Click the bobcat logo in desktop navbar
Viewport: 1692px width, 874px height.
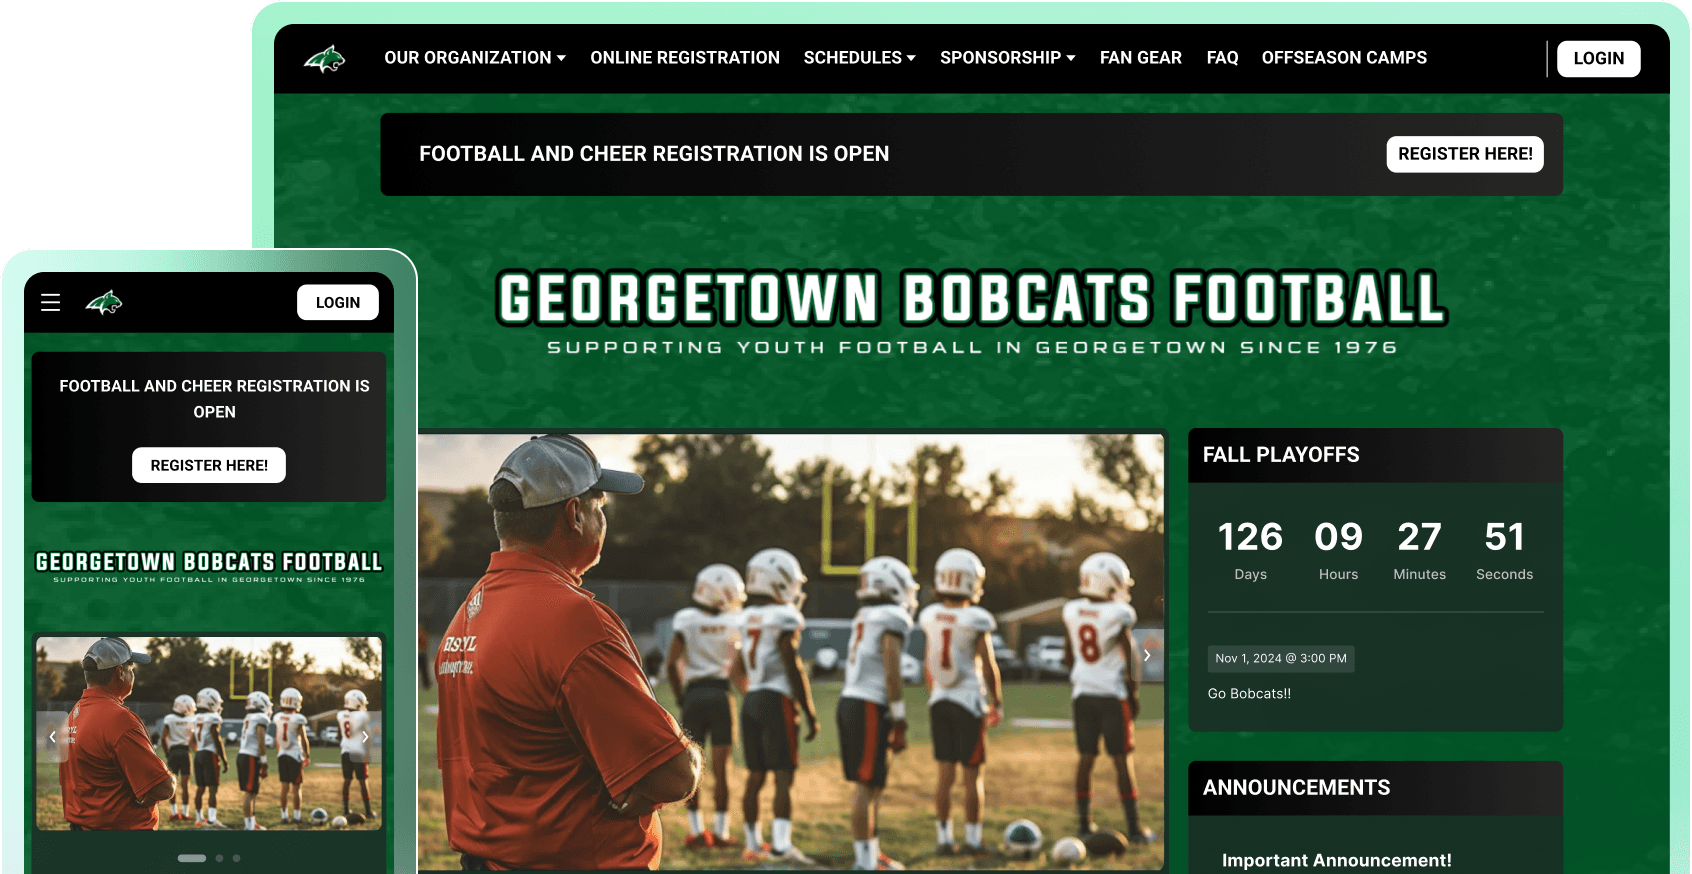point(325,59)
